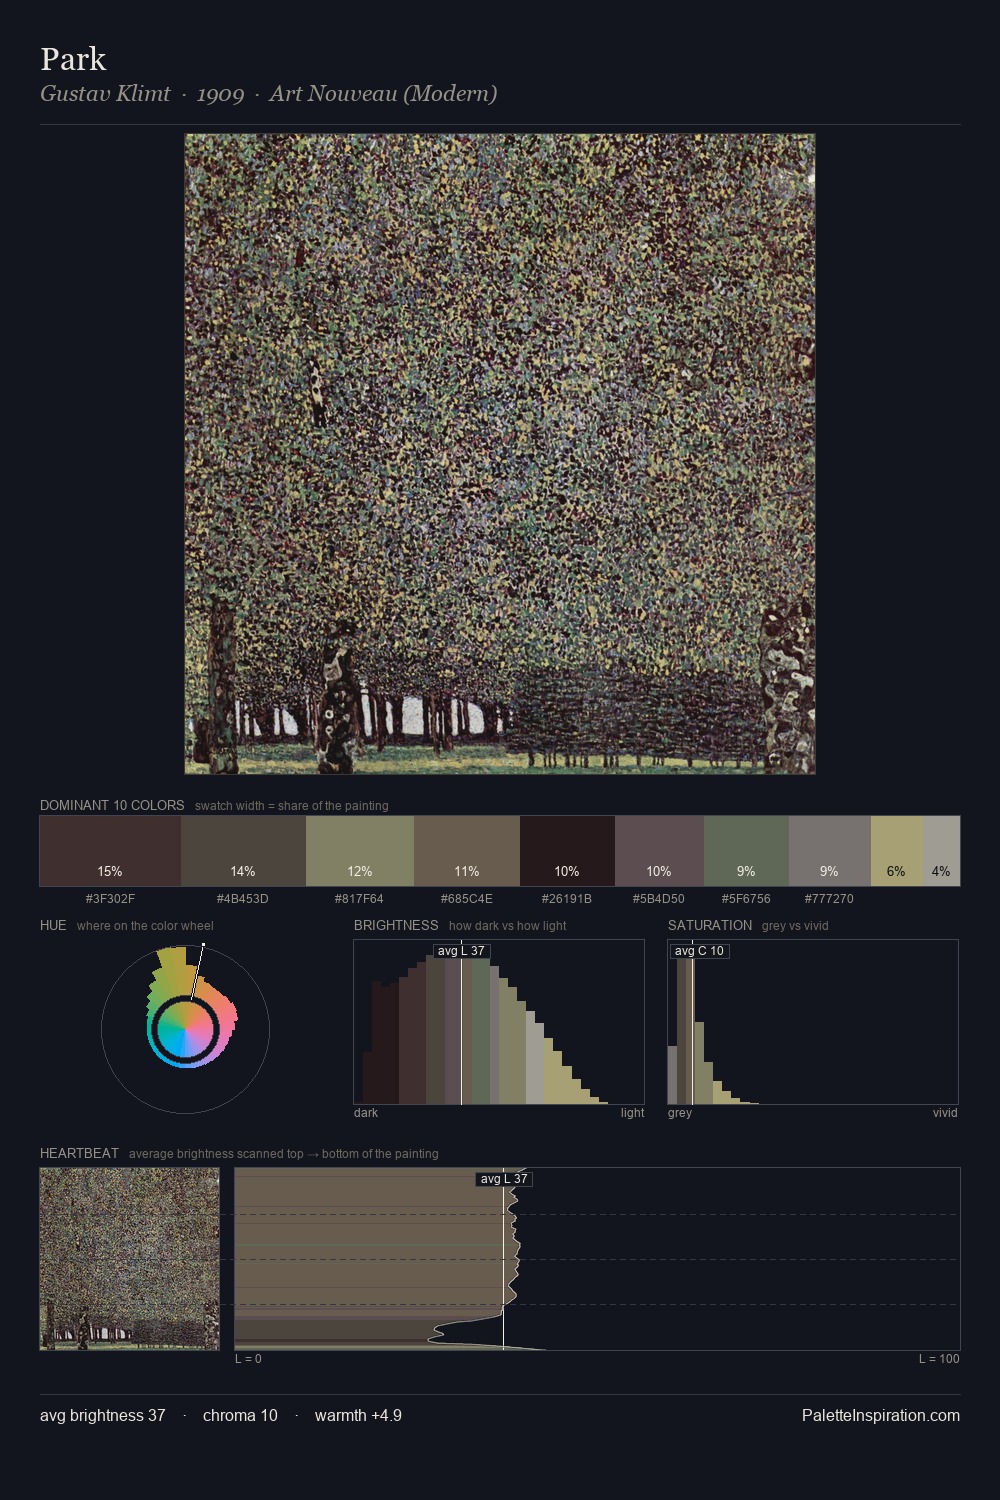Click the 4% light grey swatch

click(x=942, y=851)
